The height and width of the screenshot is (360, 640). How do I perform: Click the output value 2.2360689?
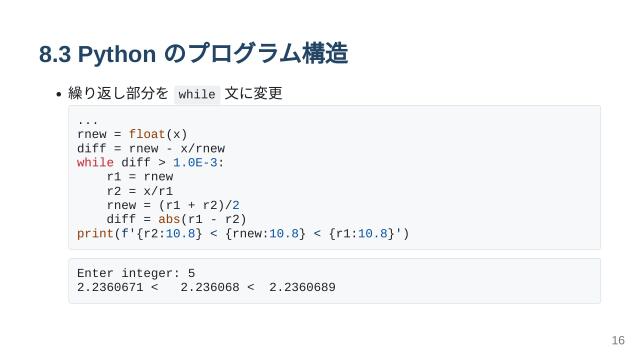(302, 287)
